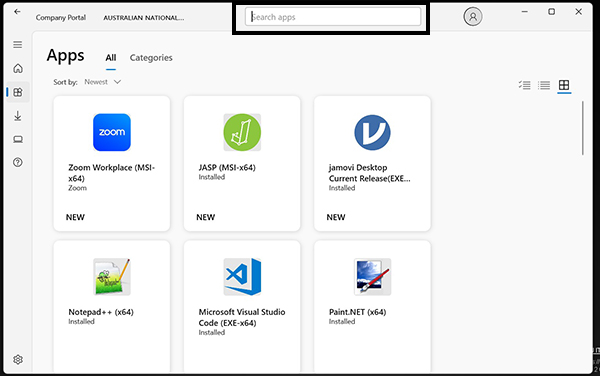Click the Sort by label
The image size is (600, 376).
tap(65, 82)
